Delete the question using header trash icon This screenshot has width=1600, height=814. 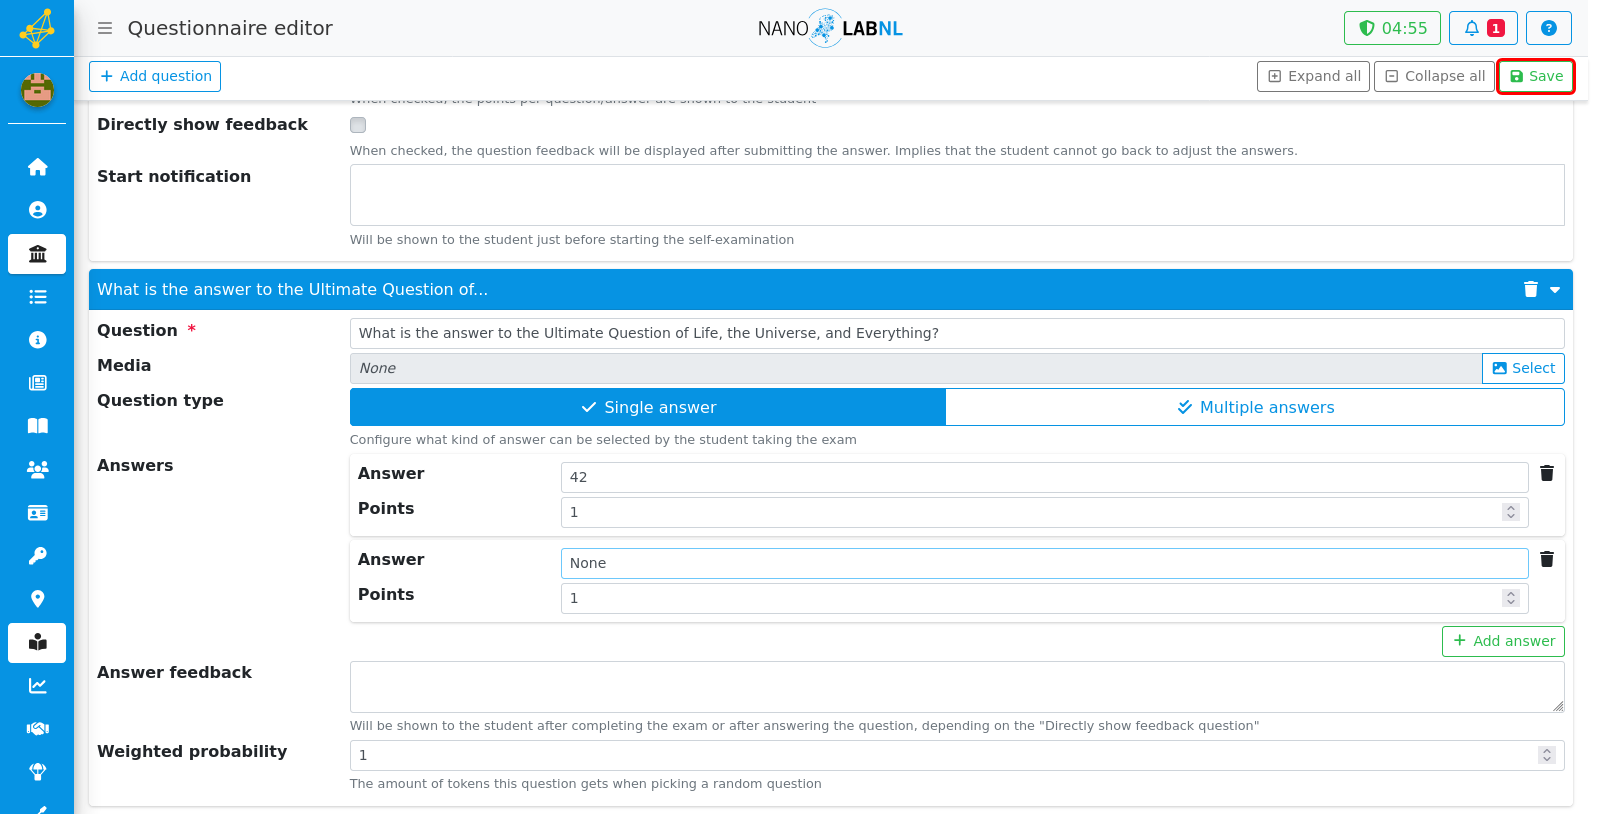(x=1530, y=289)
